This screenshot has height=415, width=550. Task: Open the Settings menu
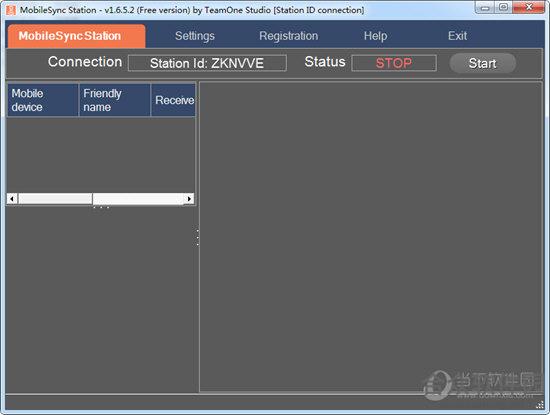tap(195, 36)
